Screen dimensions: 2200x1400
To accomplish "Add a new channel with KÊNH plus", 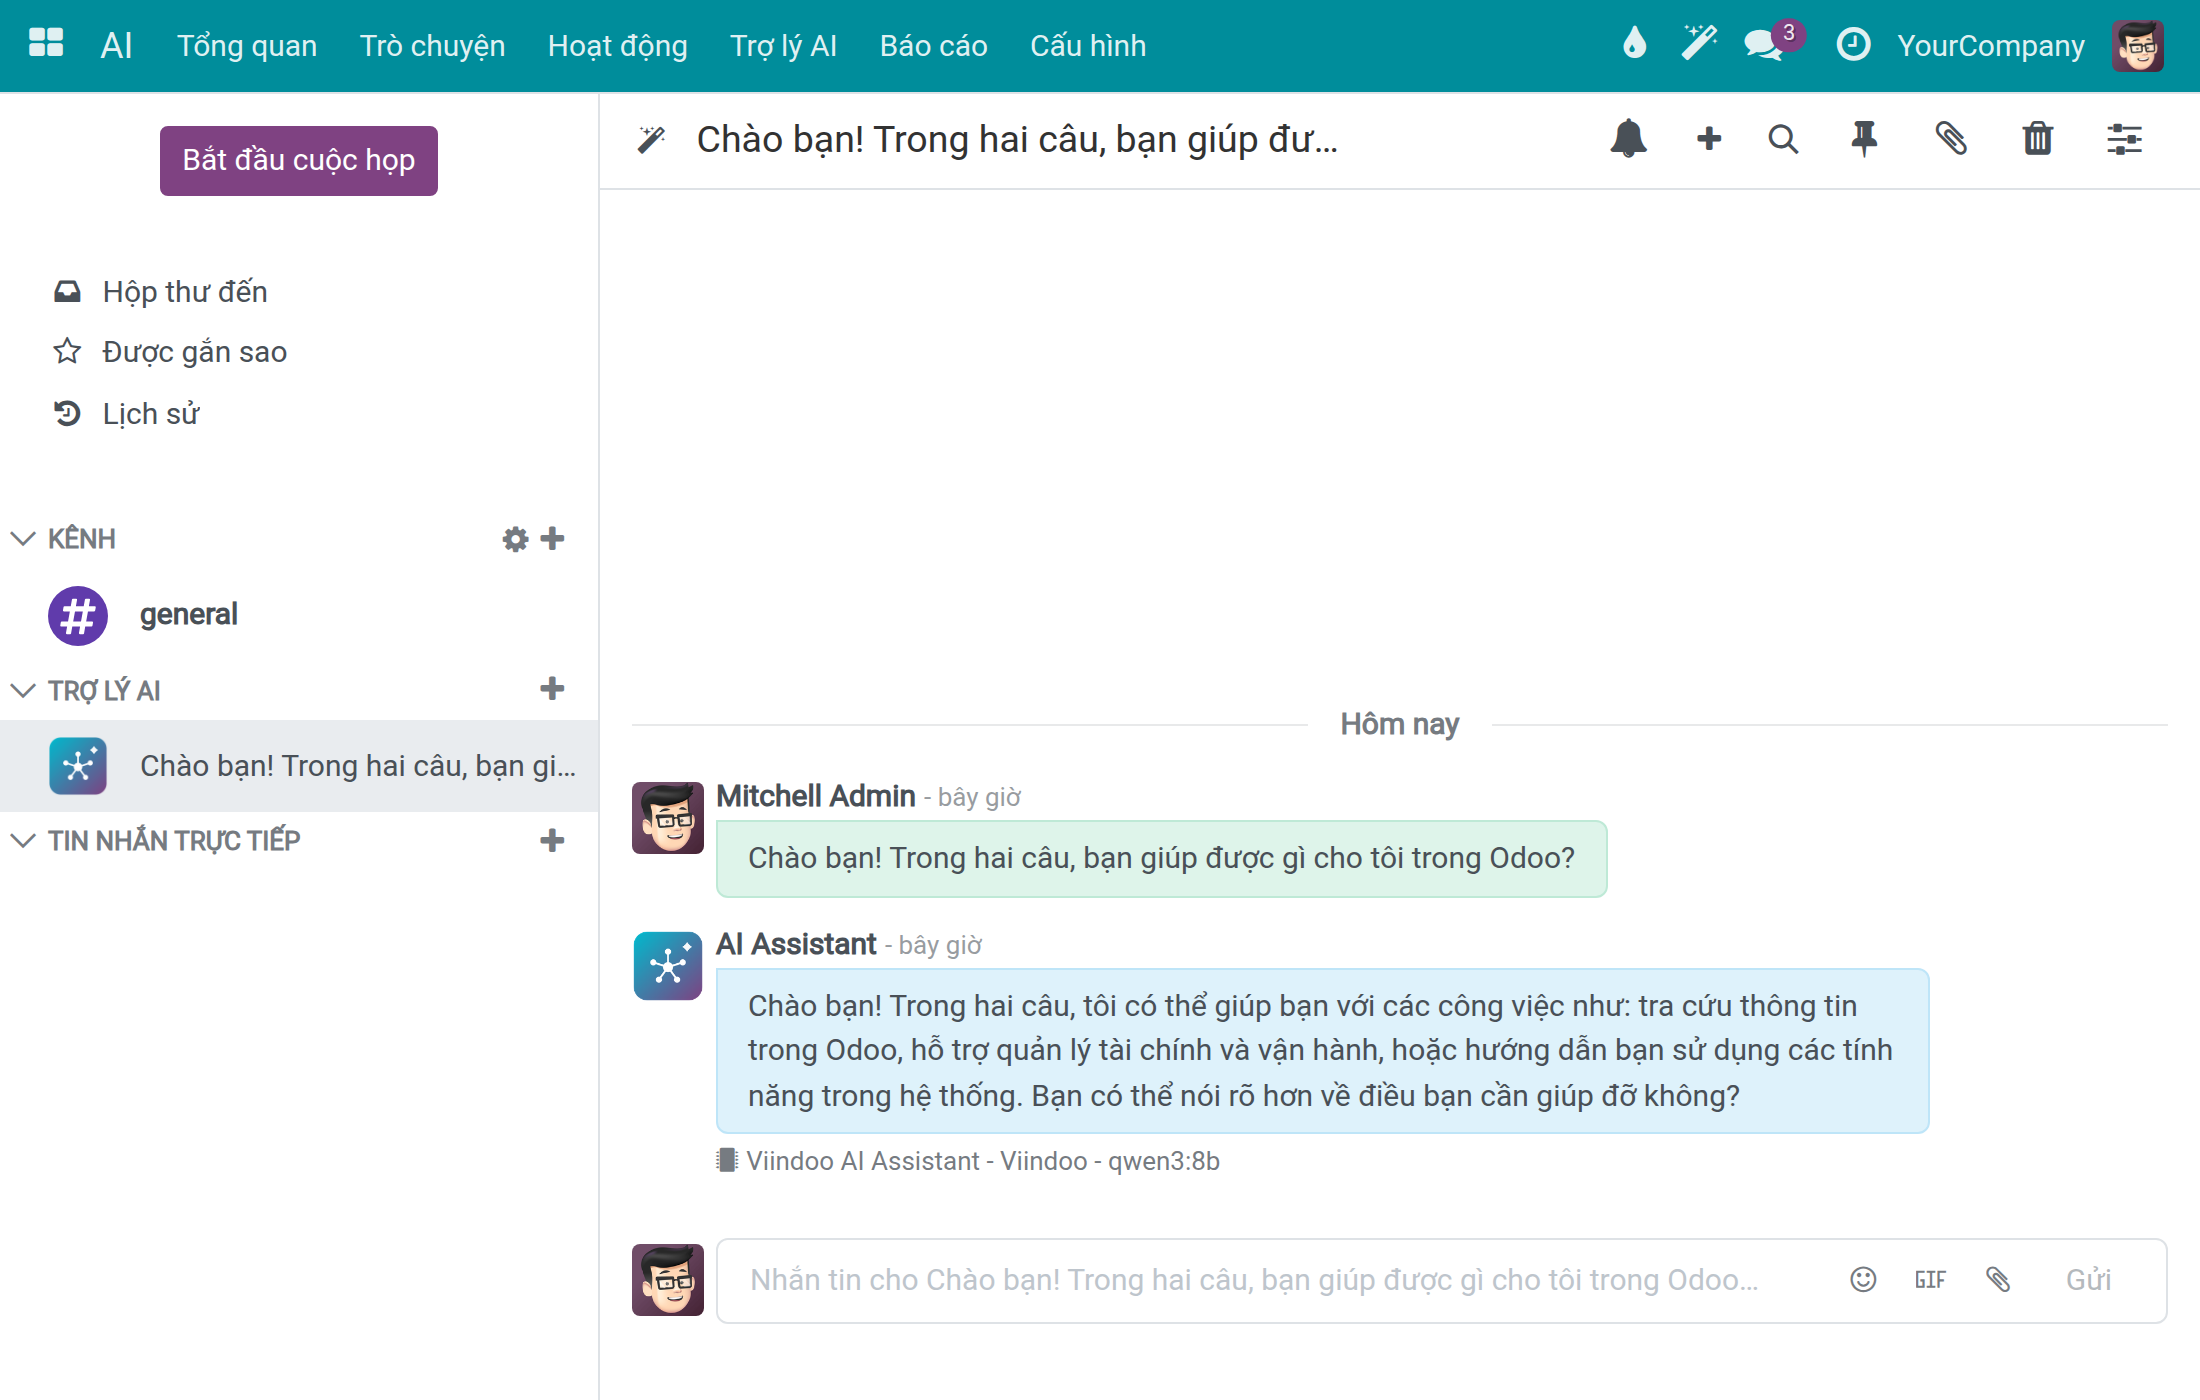I will point(552,539).
